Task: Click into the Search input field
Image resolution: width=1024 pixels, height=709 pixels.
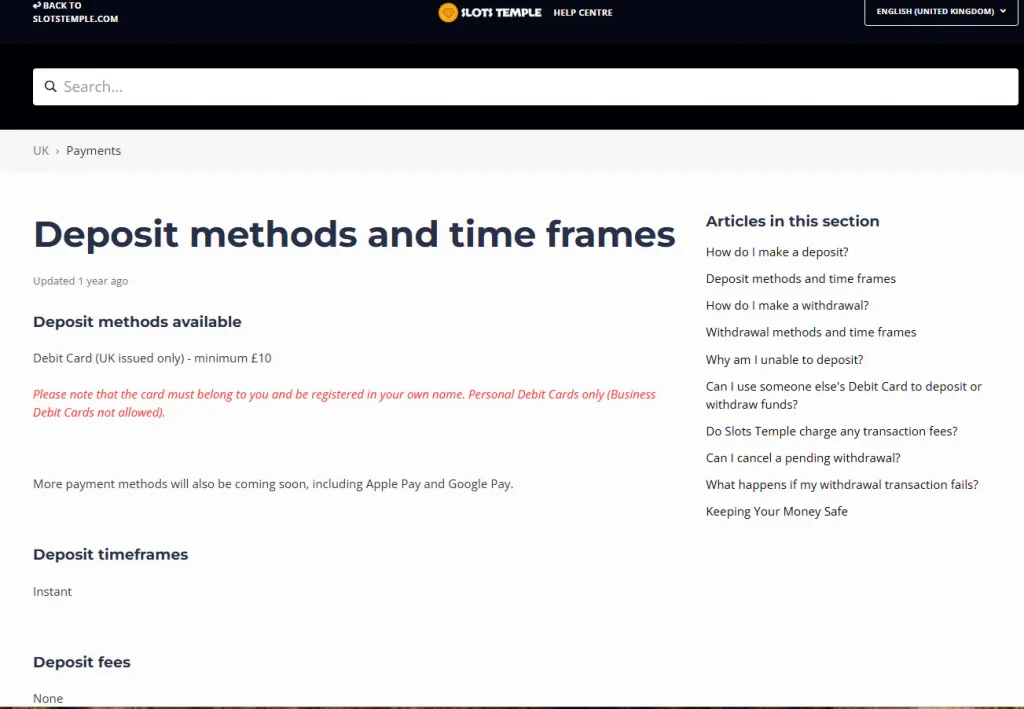Action: [x=525, y=87]
